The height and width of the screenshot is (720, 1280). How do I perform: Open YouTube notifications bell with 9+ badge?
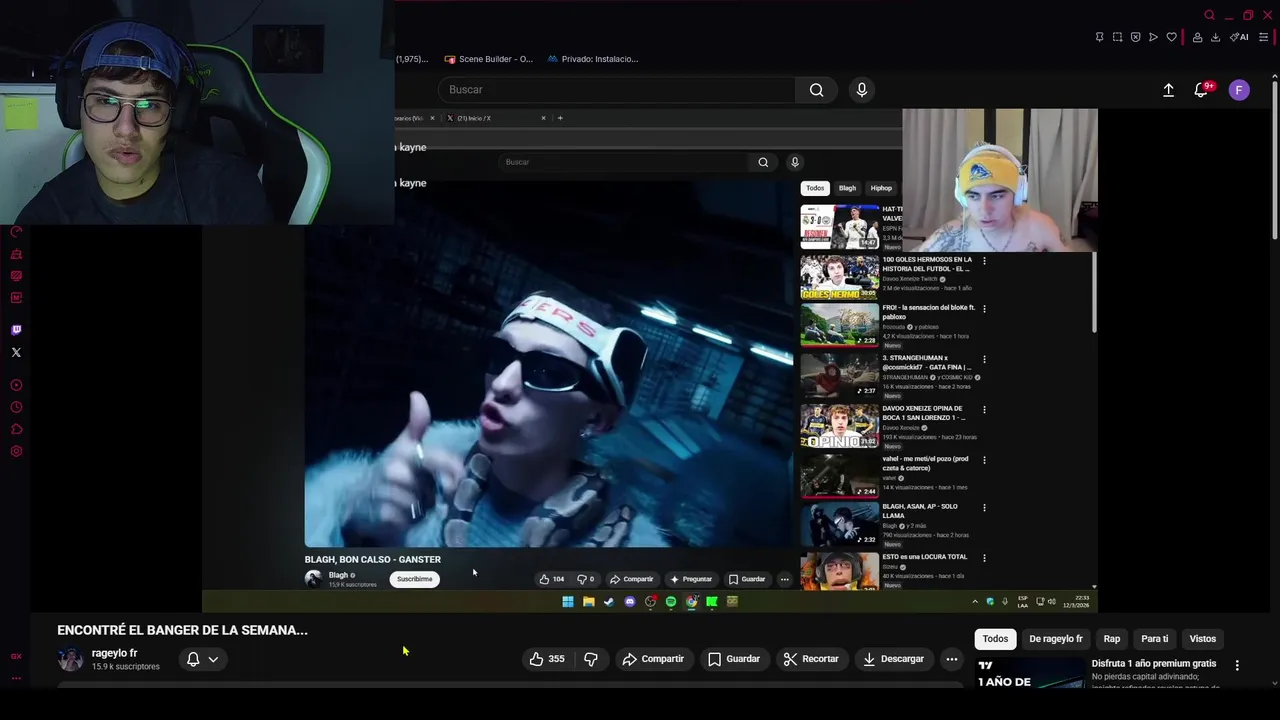pyautogui.click(x=1202, y=90)
